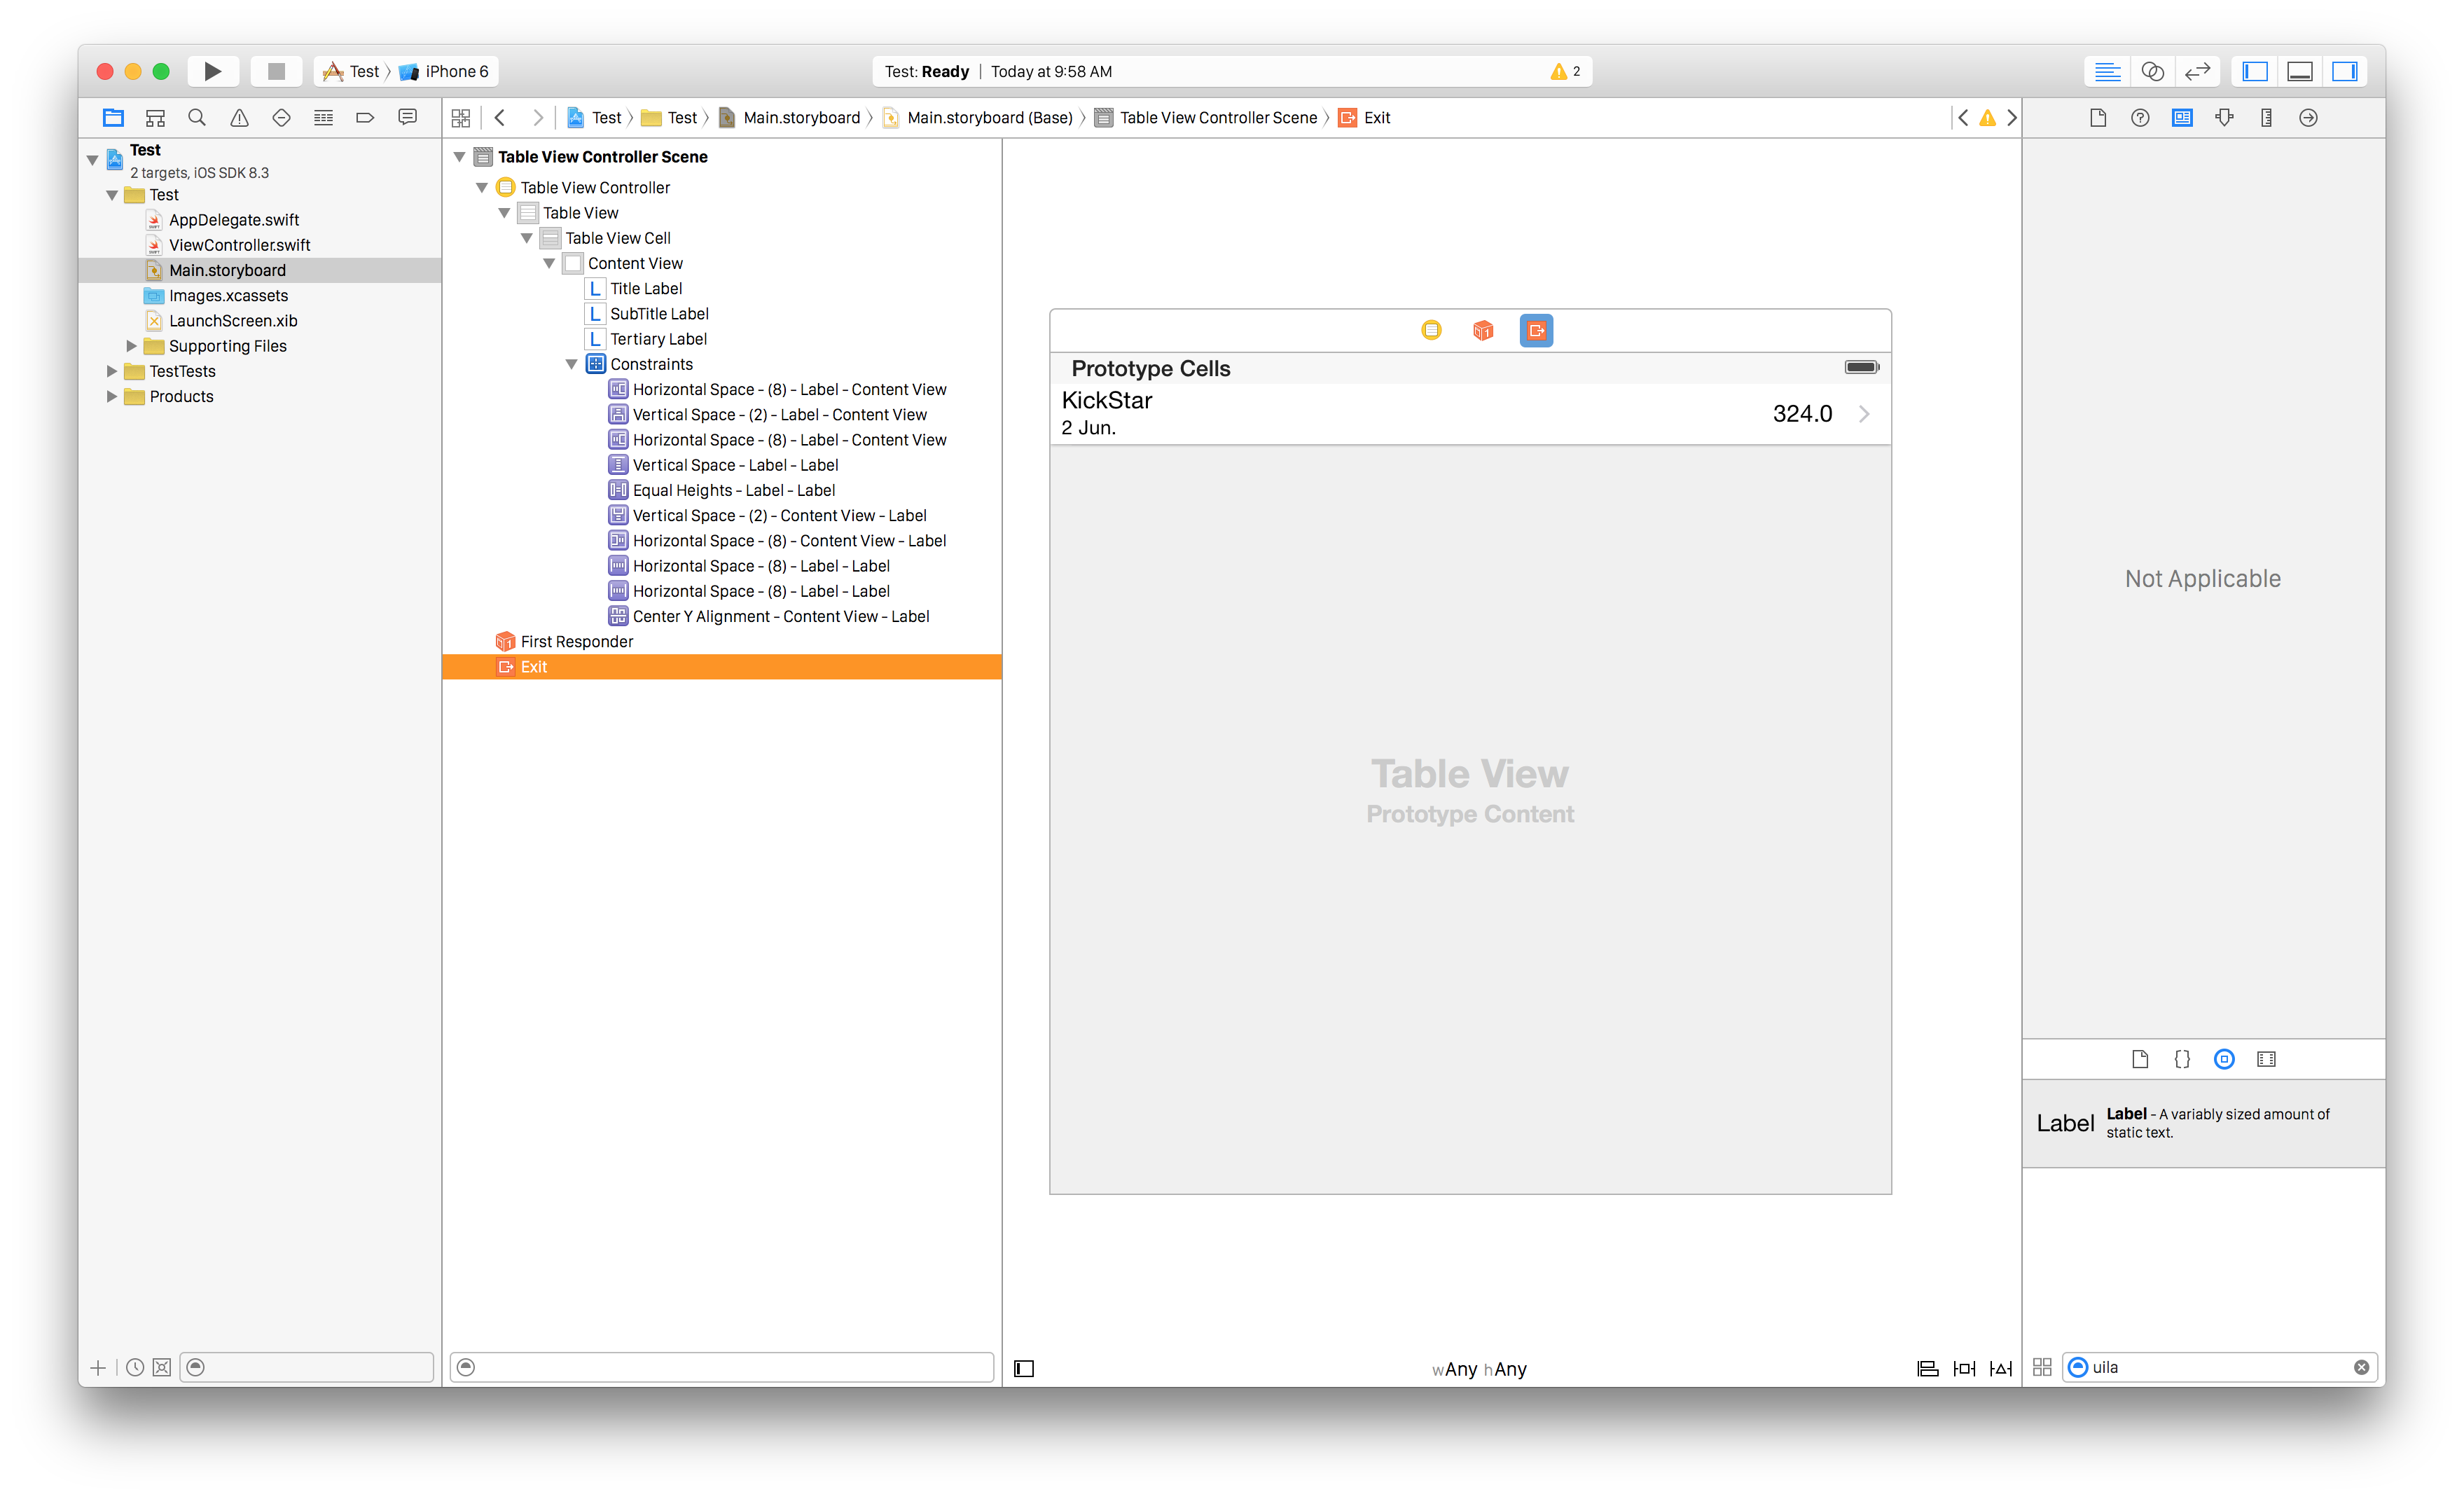Screen dimensions: 2464x1499
Task: Select Title Label in document outline
Action: tap(646, 288)
